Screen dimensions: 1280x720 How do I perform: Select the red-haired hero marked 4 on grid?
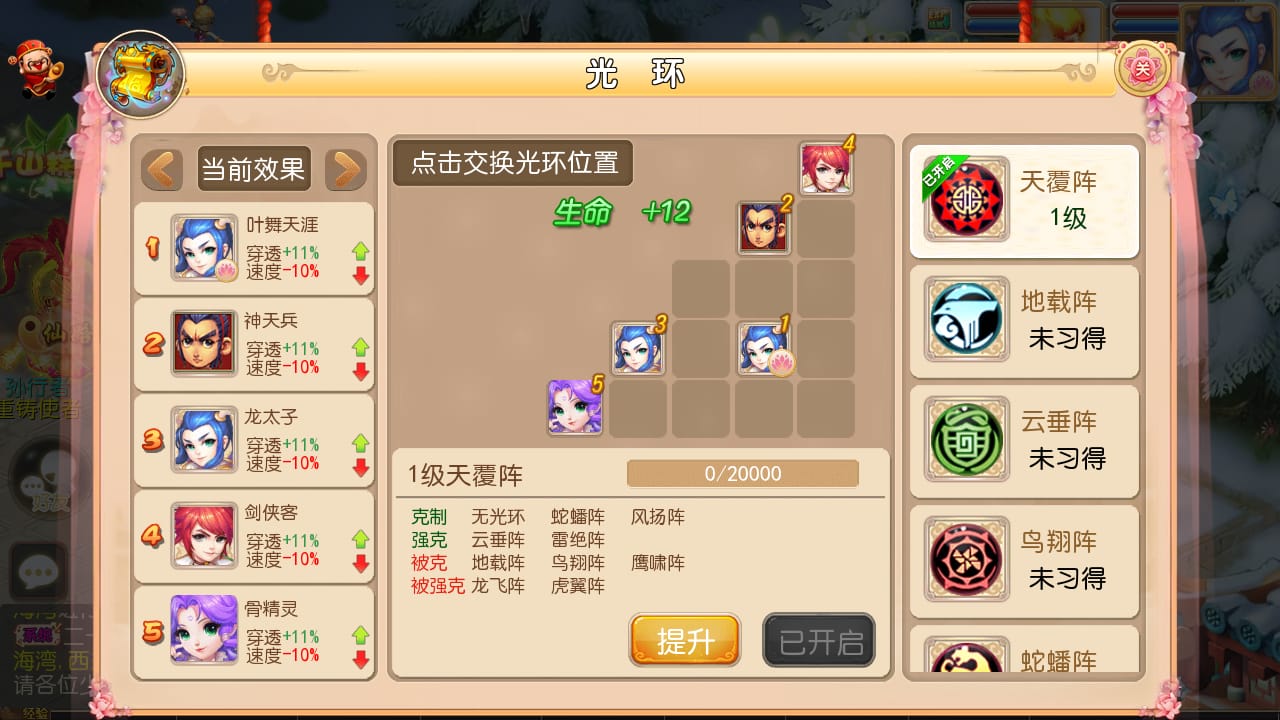826,168
